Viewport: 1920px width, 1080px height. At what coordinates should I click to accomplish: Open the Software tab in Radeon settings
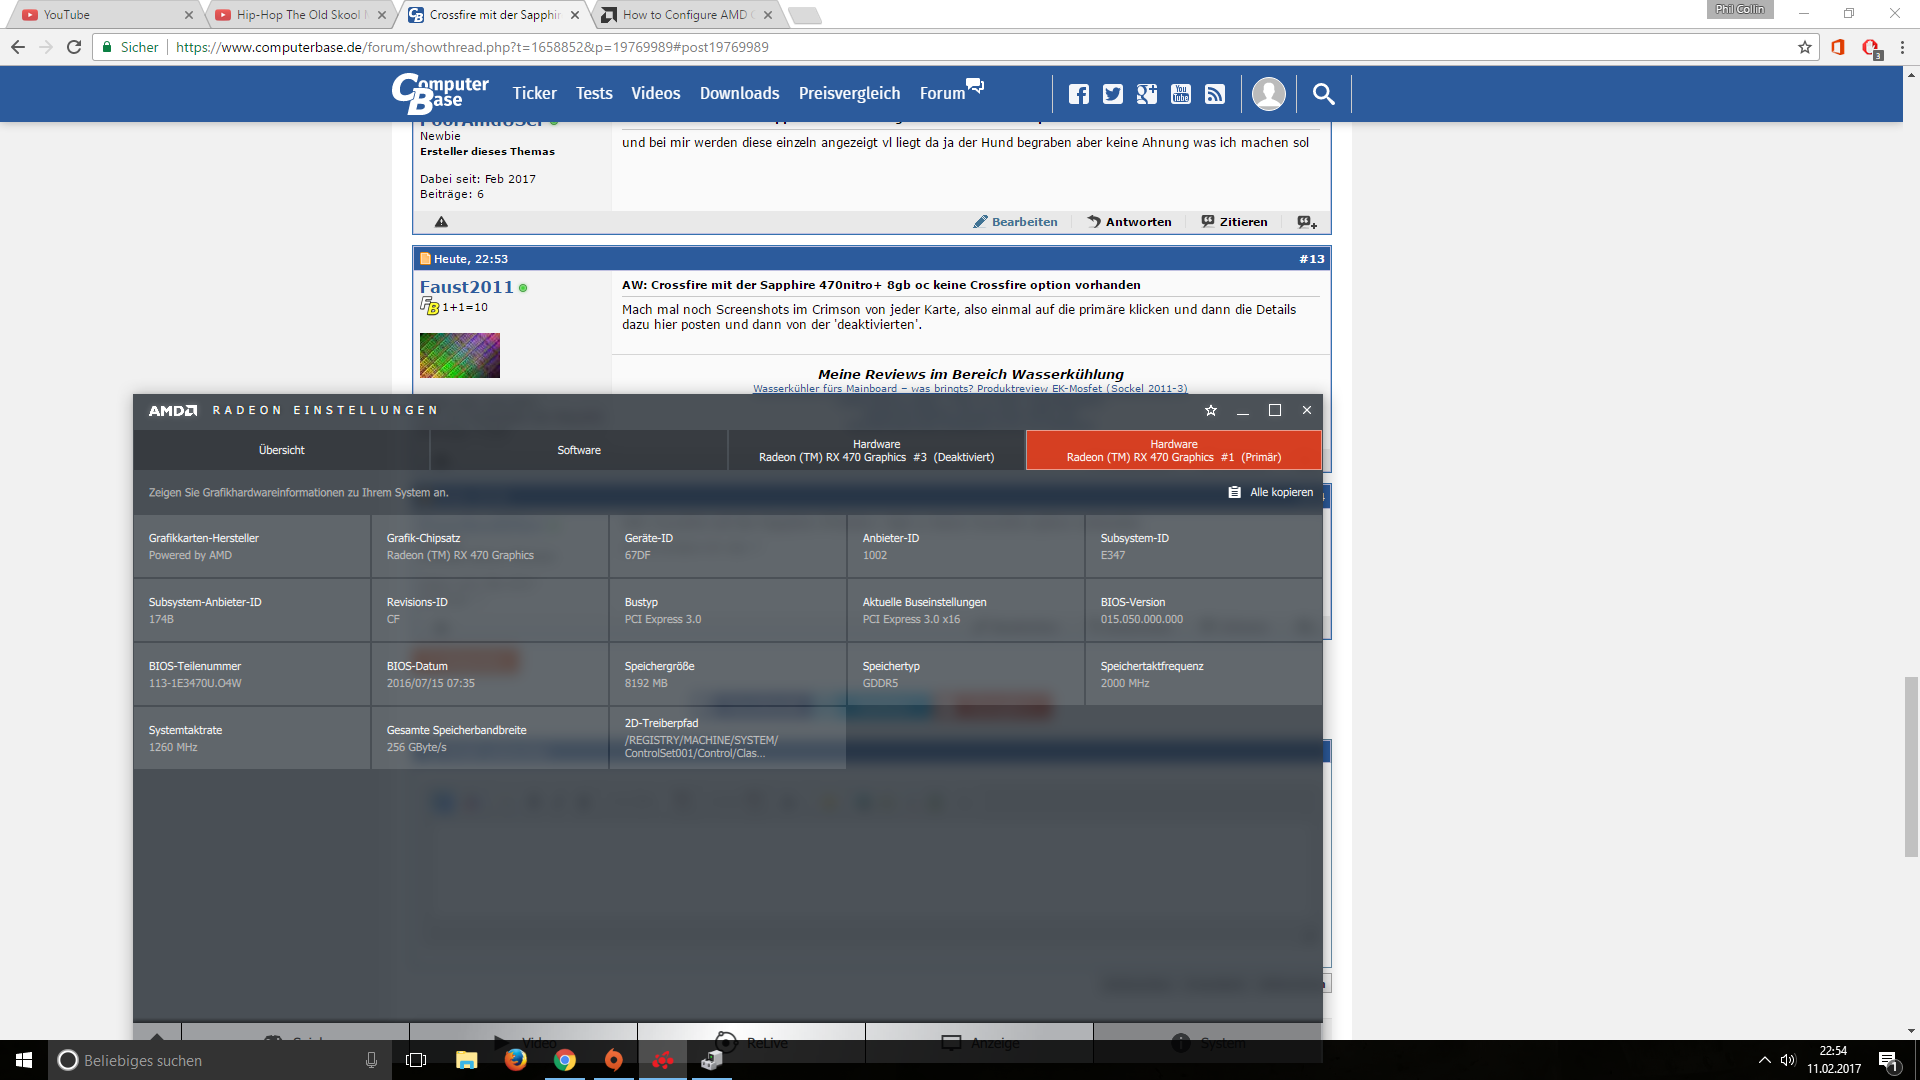pos(578,450)
